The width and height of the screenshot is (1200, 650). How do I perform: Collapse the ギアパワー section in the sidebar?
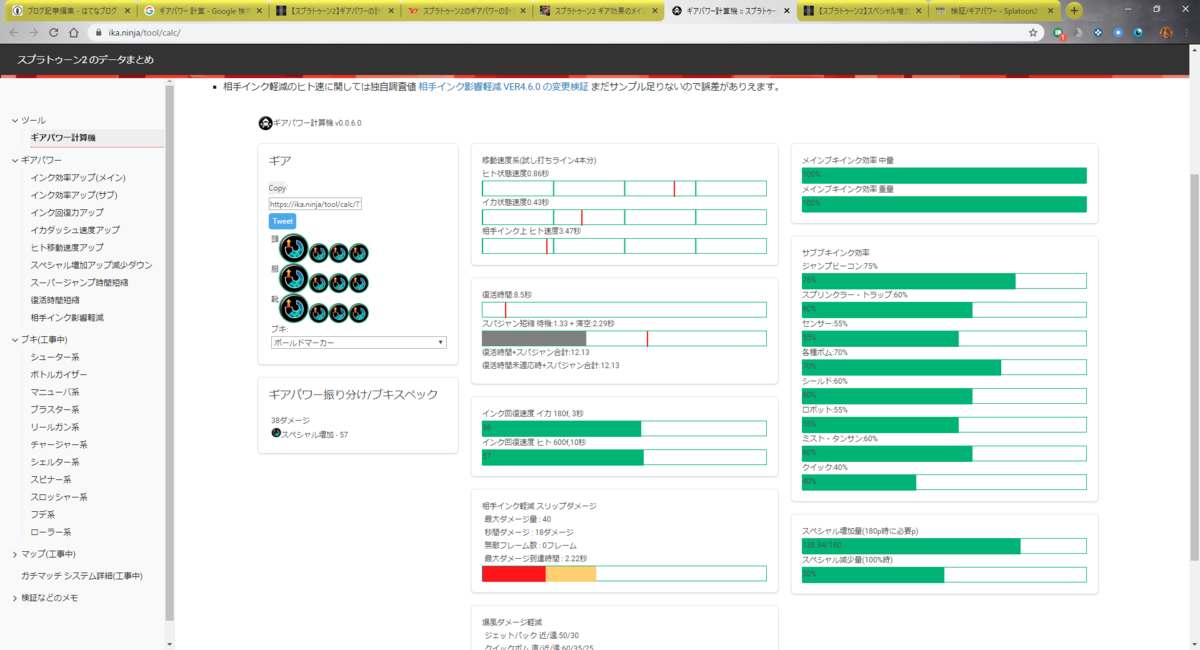point(14,160)
